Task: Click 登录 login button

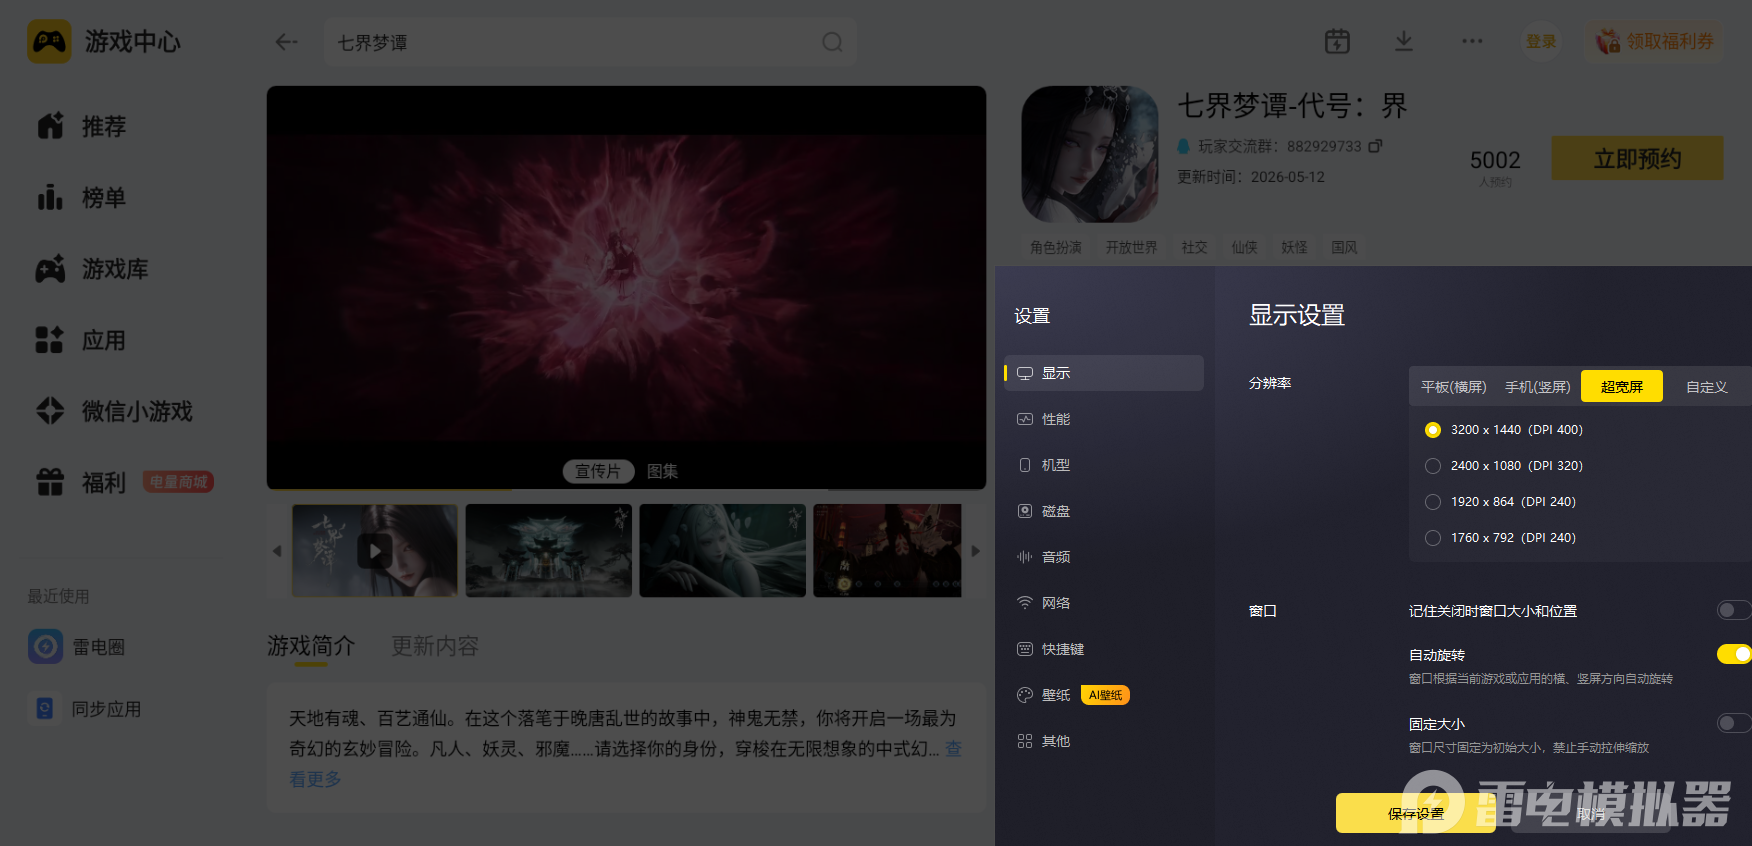Action: point(1541,41)
